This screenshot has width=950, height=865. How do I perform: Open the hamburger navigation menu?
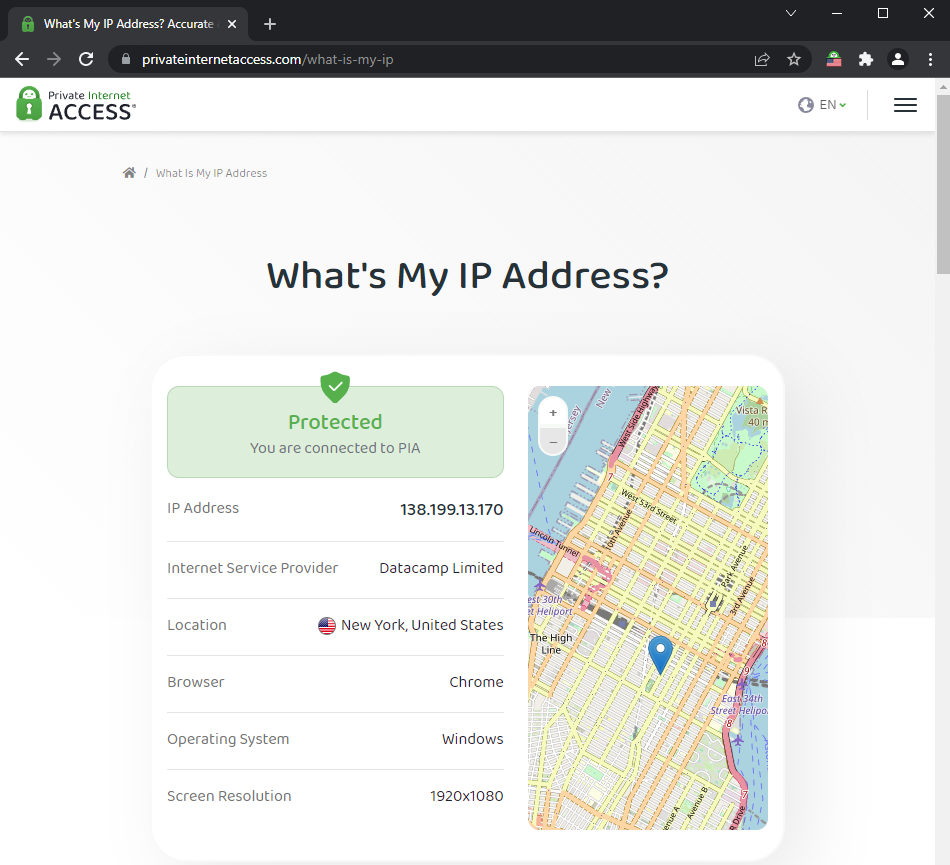pos(905,105)
